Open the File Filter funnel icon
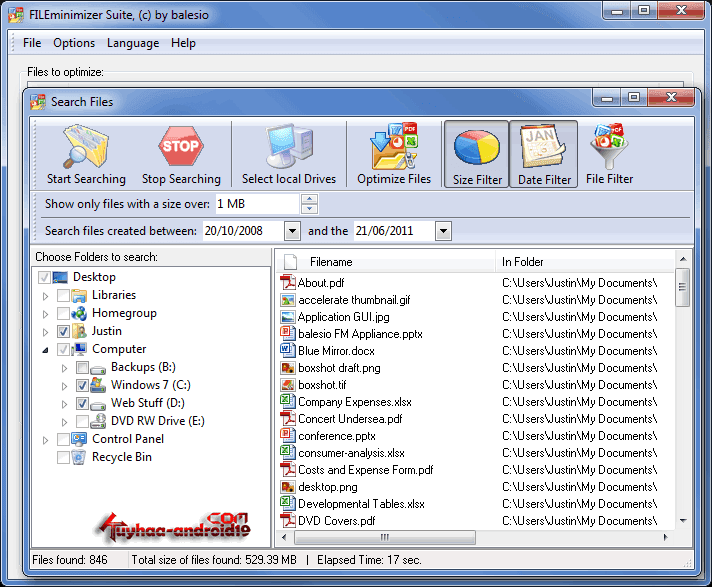 tap(609, 146)
